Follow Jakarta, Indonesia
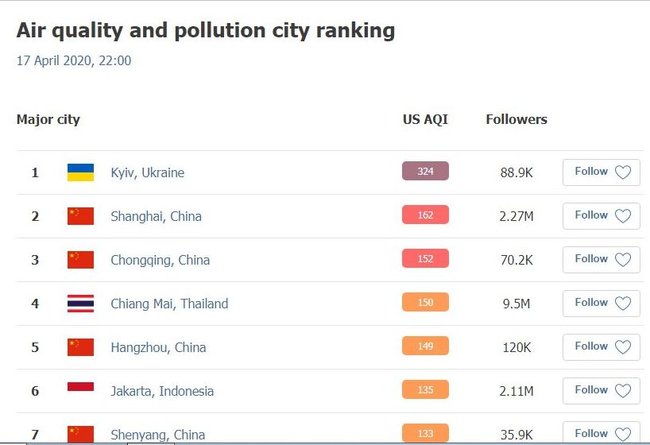The image size is (650, 445). point(601,390)
